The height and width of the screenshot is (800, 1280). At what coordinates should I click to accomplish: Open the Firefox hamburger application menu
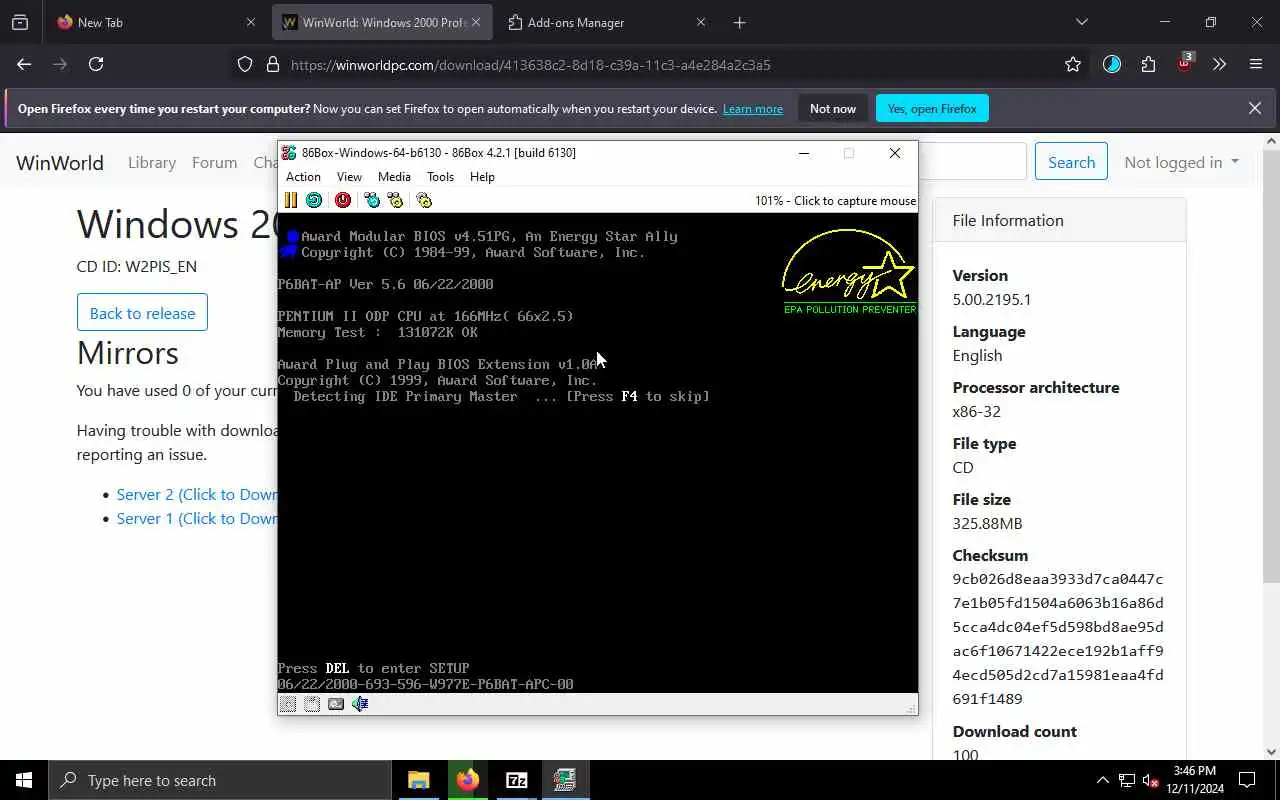[1256, 64]
